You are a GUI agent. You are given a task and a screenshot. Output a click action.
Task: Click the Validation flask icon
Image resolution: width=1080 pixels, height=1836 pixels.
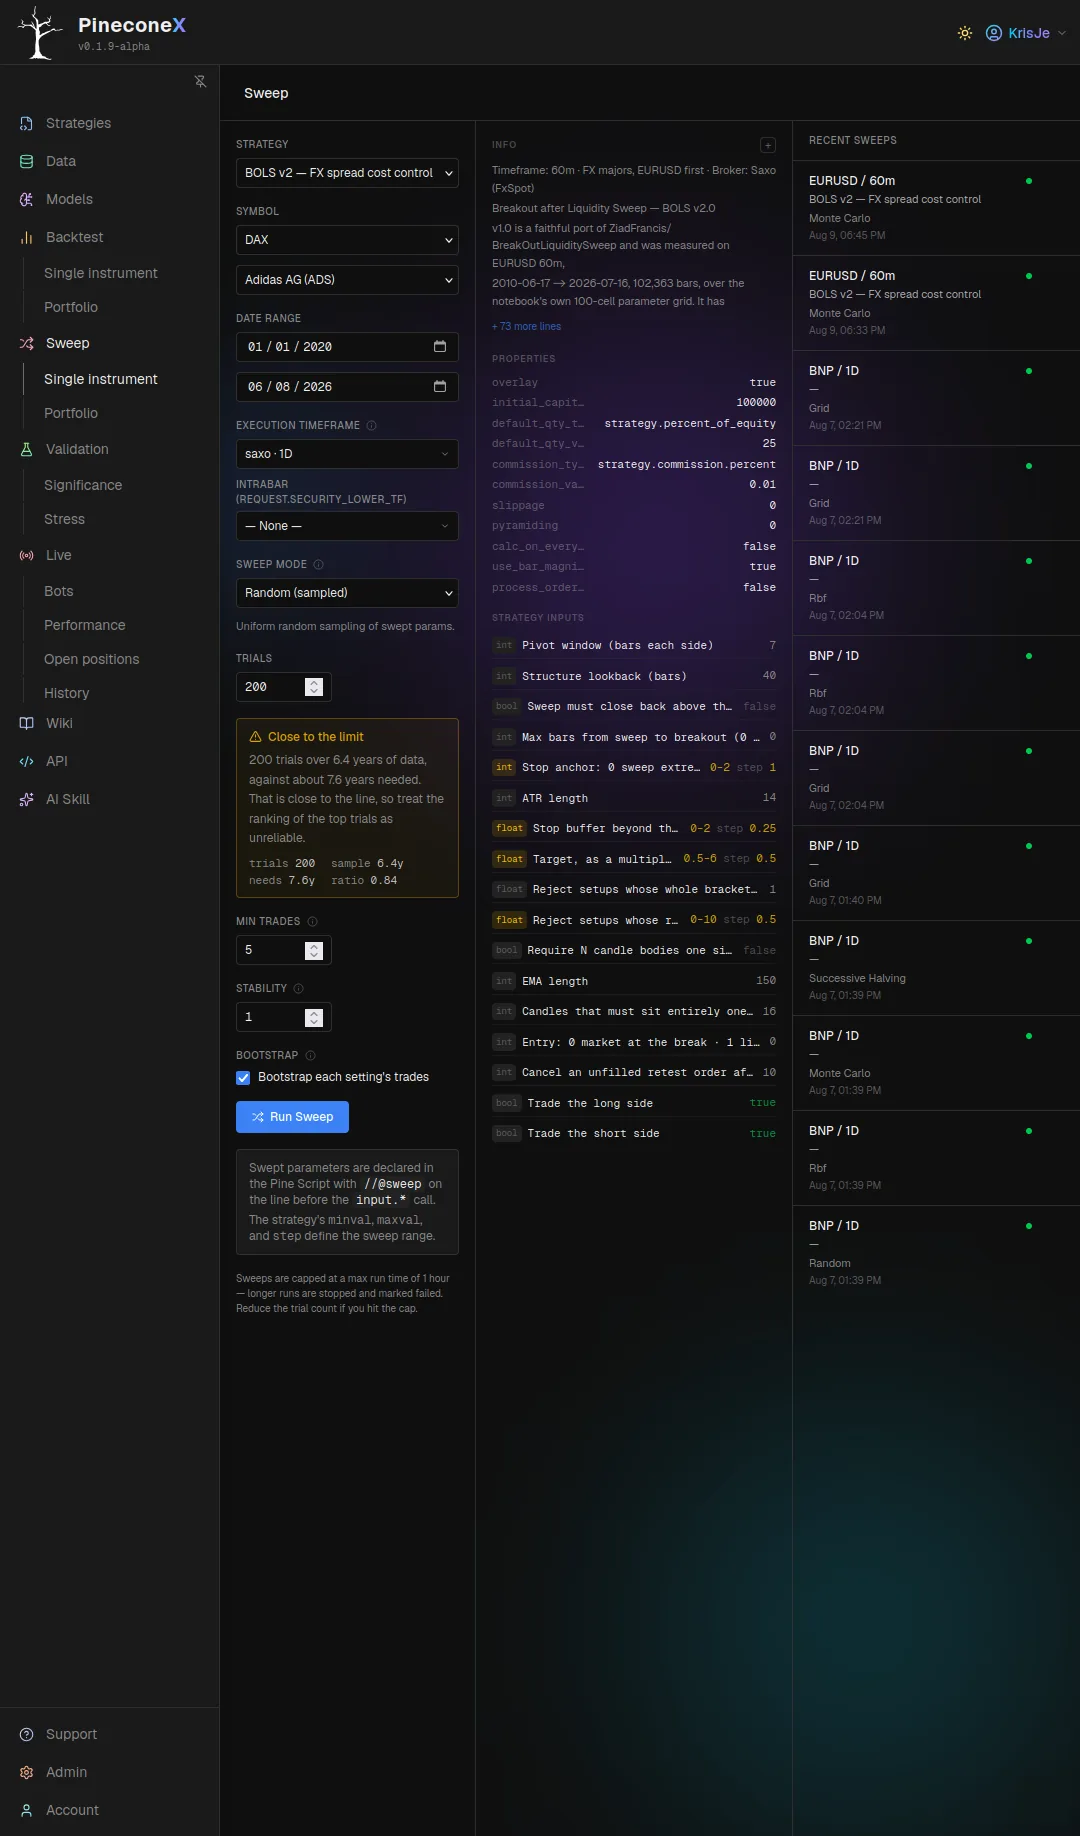27,449
